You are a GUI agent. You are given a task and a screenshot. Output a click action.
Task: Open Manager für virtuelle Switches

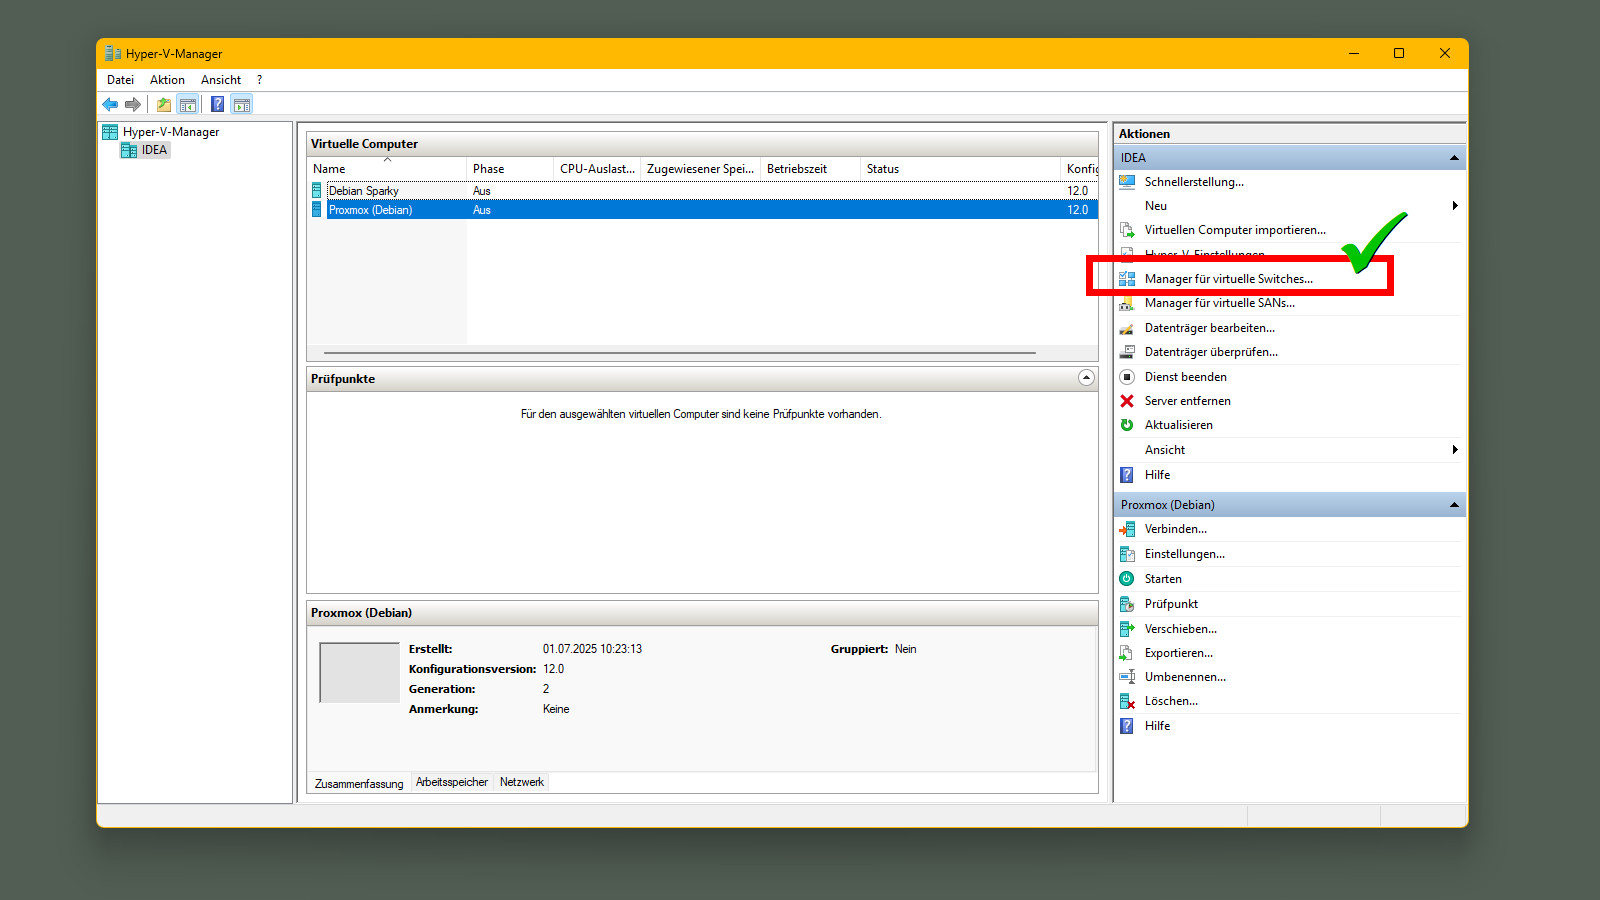[1228, 279]
